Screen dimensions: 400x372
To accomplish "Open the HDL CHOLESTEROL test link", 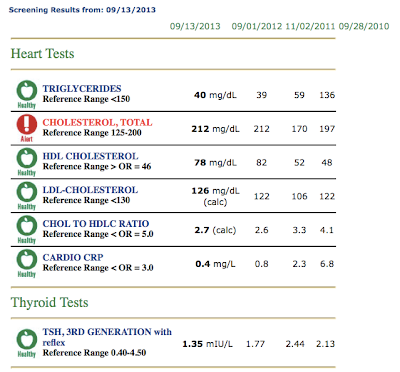I will 90,156.
